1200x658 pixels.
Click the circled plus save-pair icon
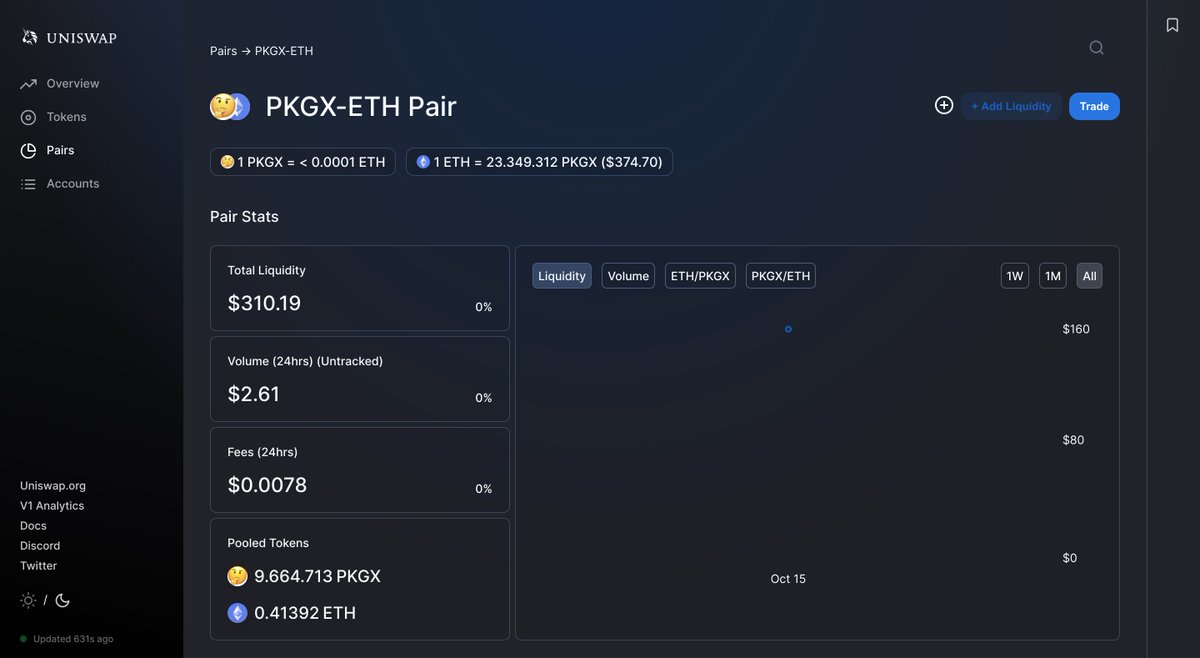(x=944, y=105)
